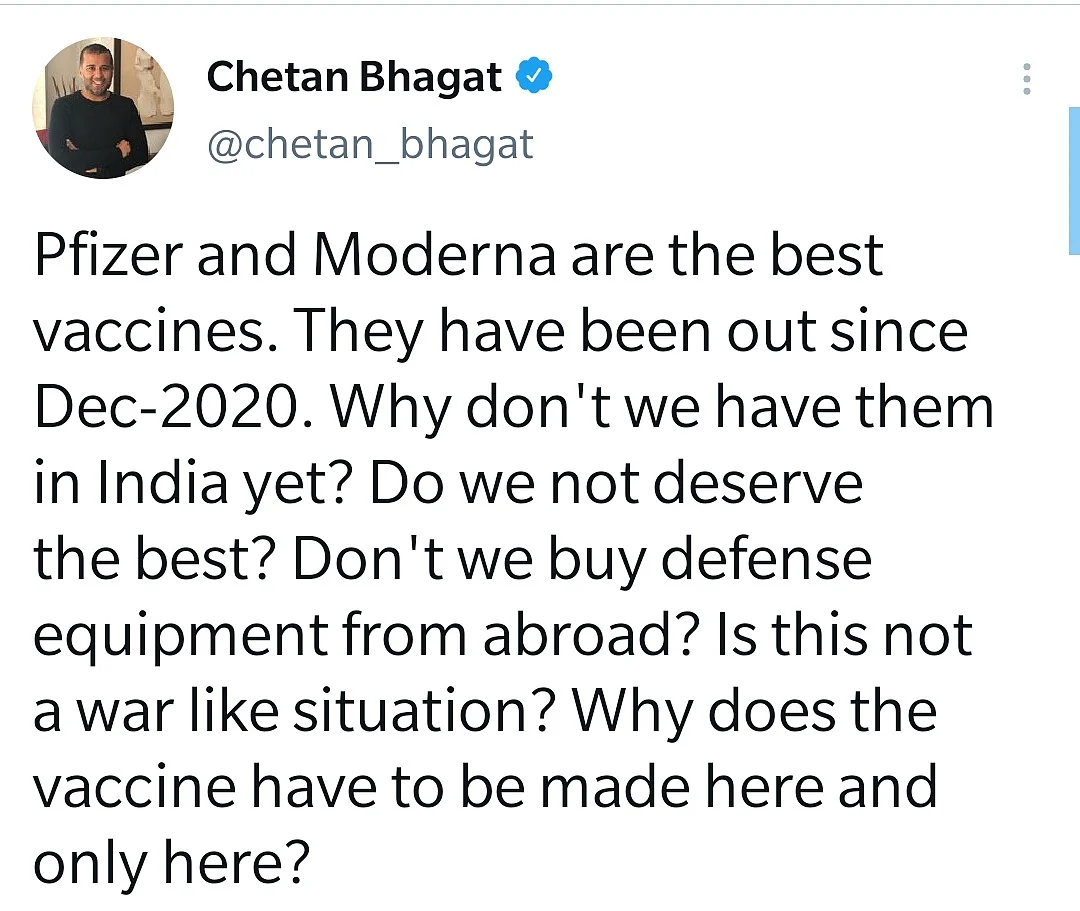Click the blue scrollbar at right edge

(1074, 181)
